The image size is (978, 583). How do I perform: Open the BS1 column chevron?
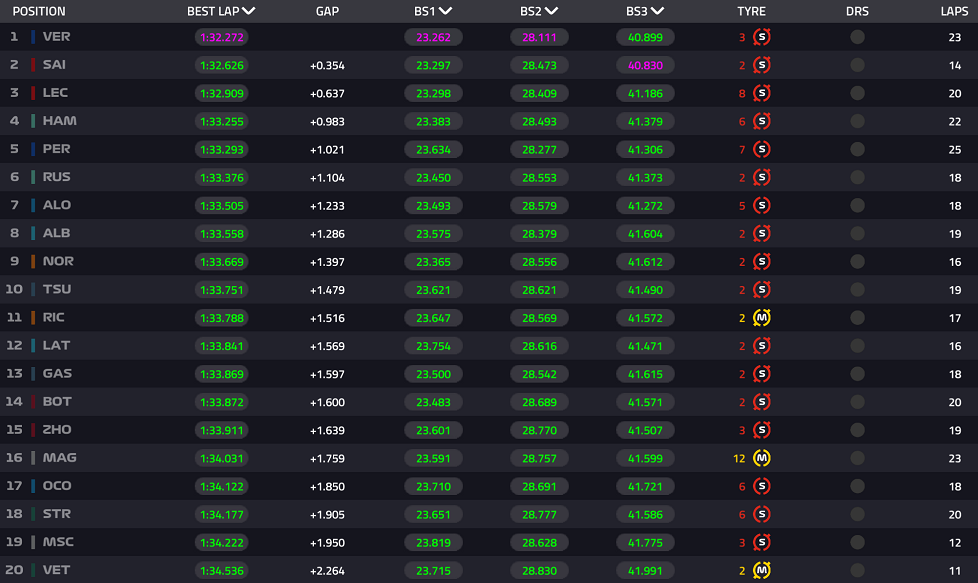(x=445, y=11)
